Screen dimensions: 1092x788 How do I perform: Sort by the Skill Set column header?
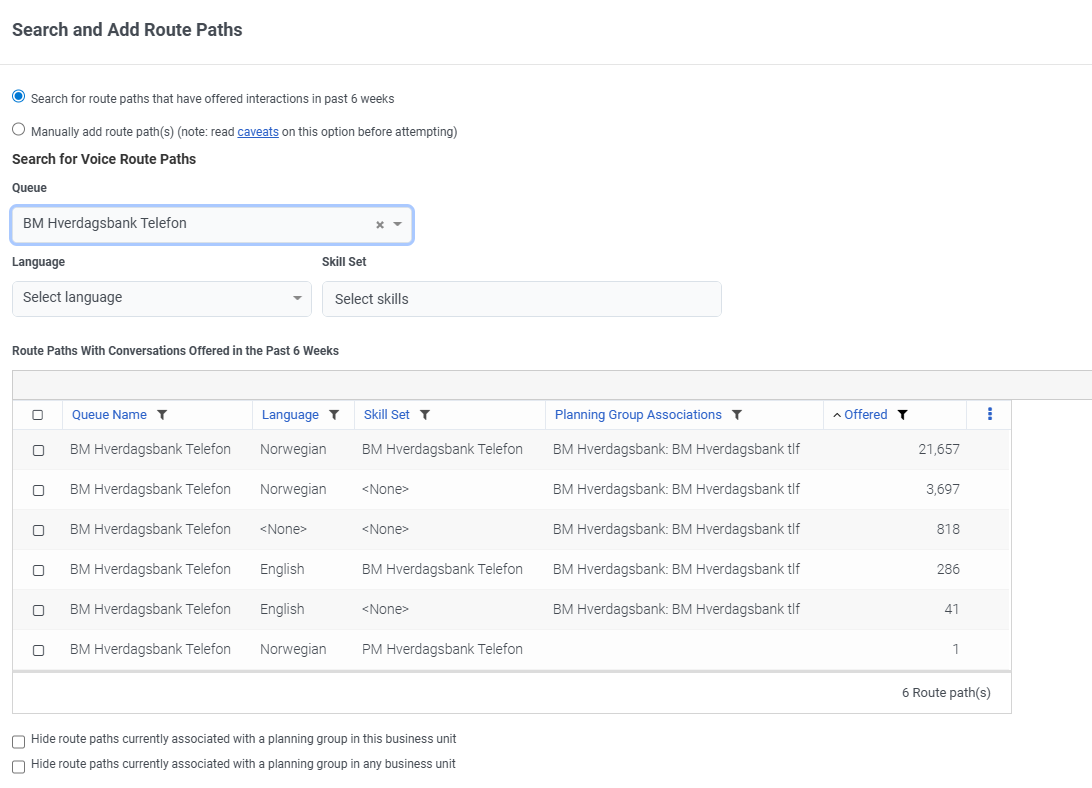pos(386,415)
